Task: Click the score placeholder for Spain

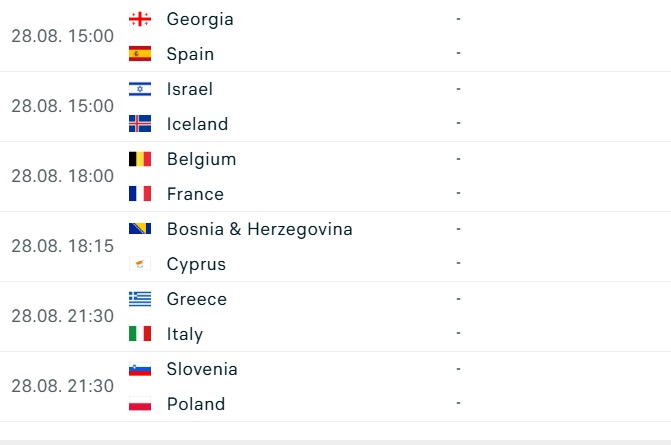Action: (x=458, y=53)
